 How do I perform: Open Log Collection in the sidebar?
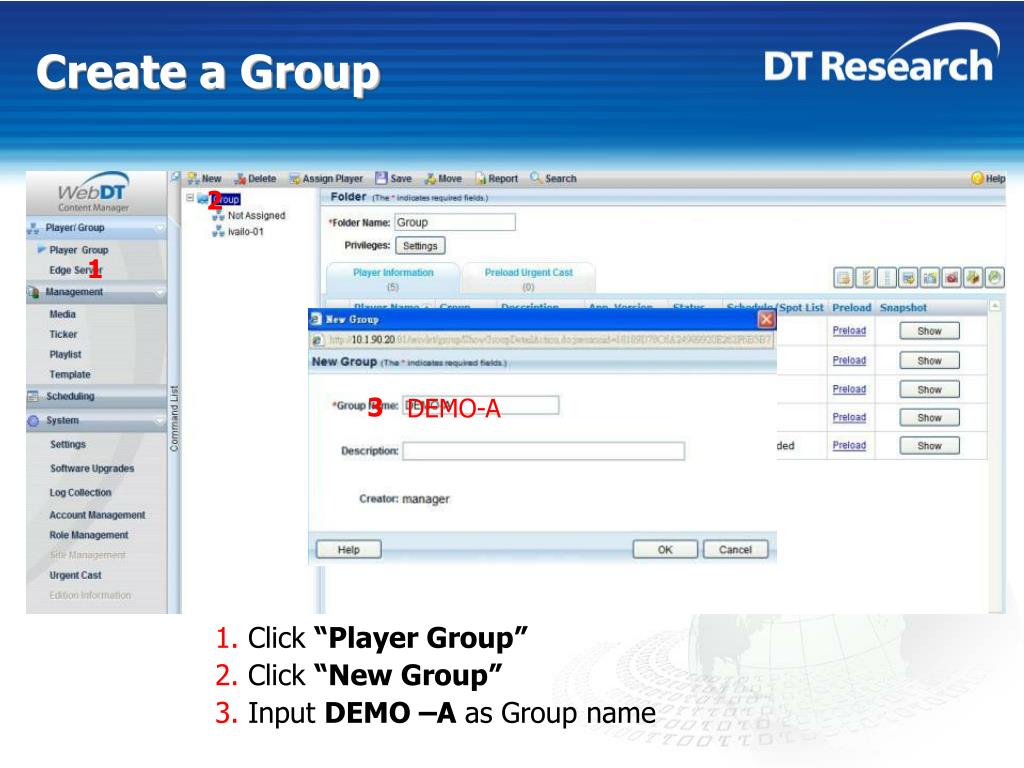(80, 492)
